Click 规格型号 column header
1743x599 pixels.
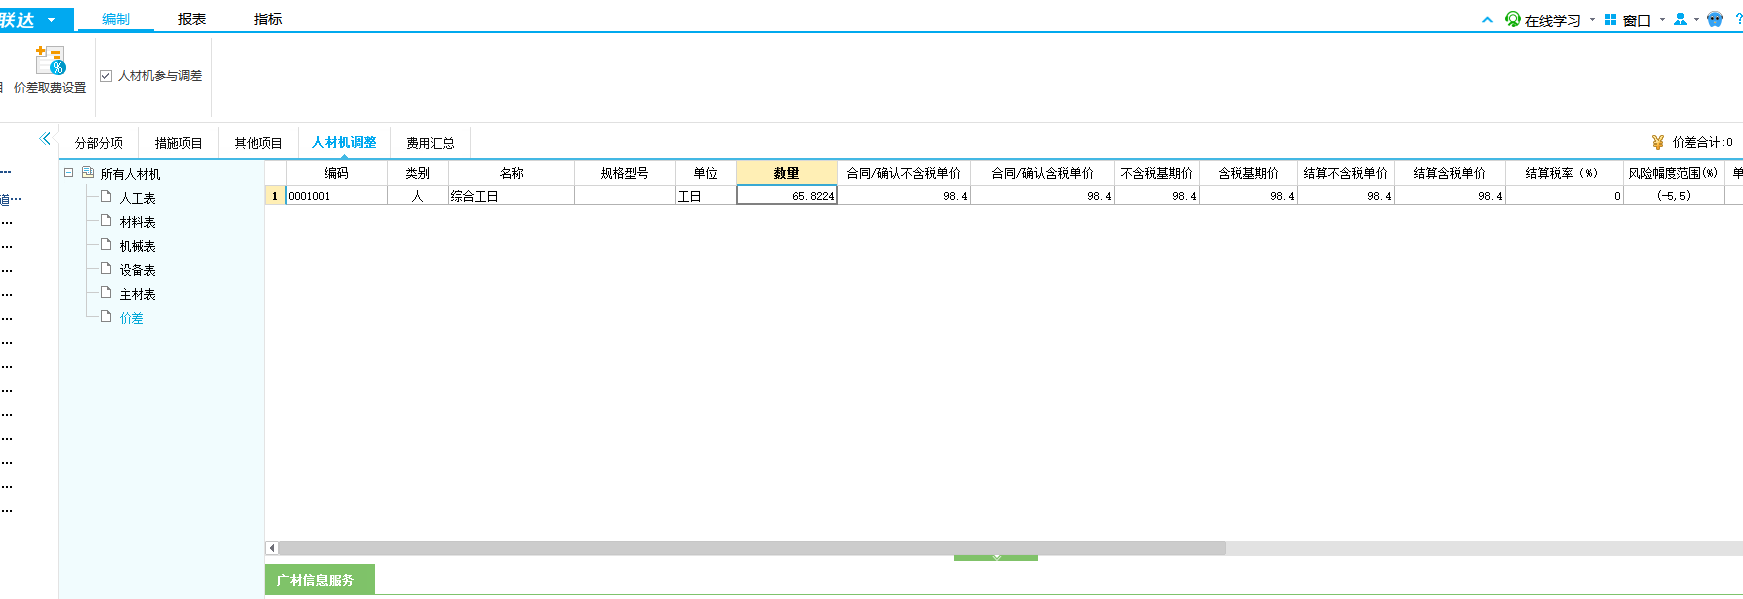click(x=625, y=173)
